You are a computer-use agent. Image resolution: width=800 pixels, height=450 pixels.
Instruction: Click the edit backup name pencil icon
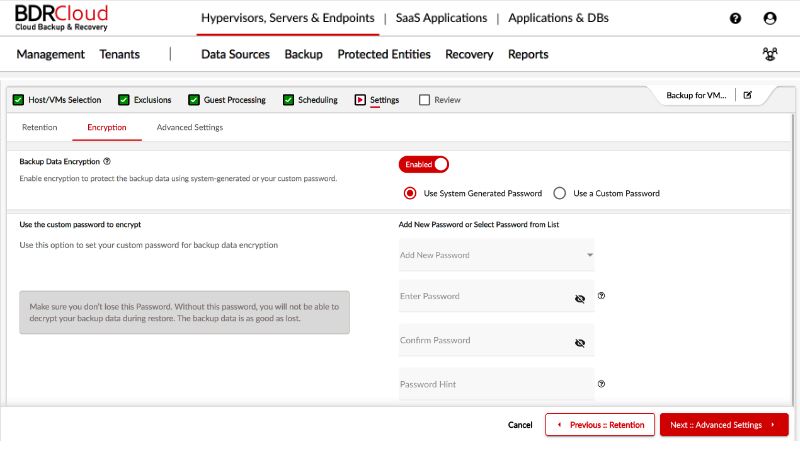(x=747, y=95)
